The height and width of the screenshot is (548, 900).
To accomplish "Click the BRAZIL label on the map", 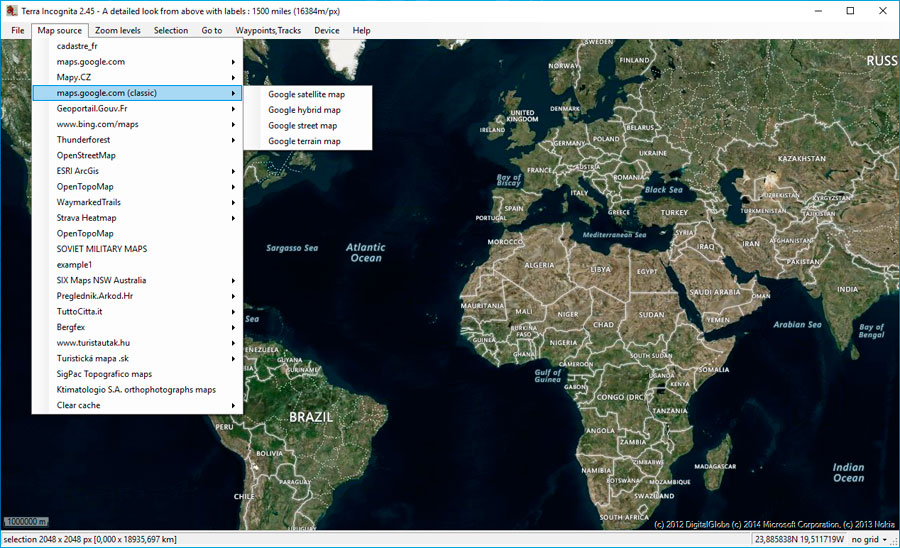I will (311, 417).
